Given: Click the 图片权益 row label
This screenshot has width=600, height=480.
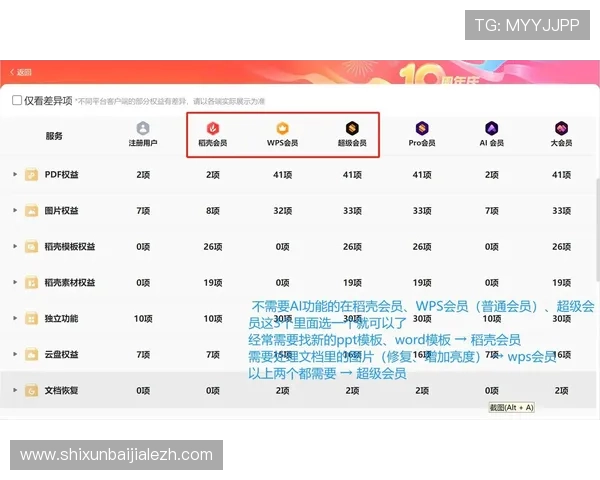Looking at the screenshot, I should (x=62, y=211).
